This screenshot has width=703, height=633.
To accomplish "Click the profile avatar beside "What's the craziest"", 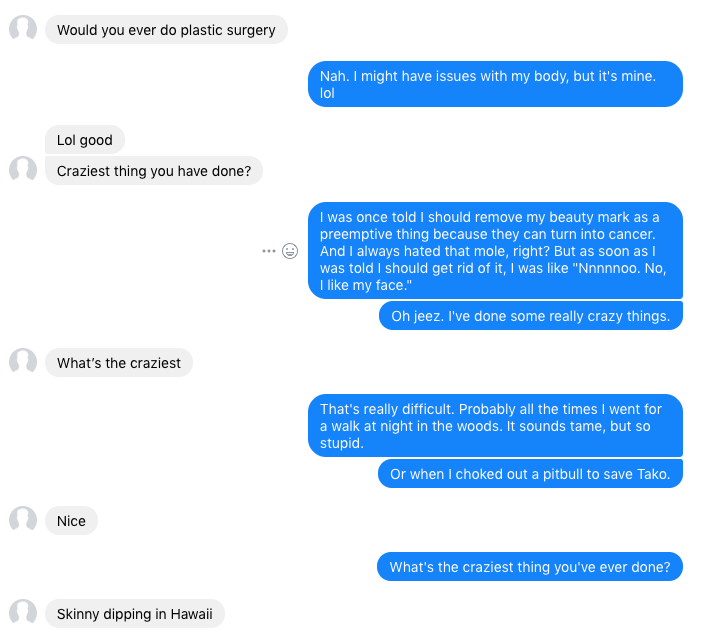I will (23, 363).
